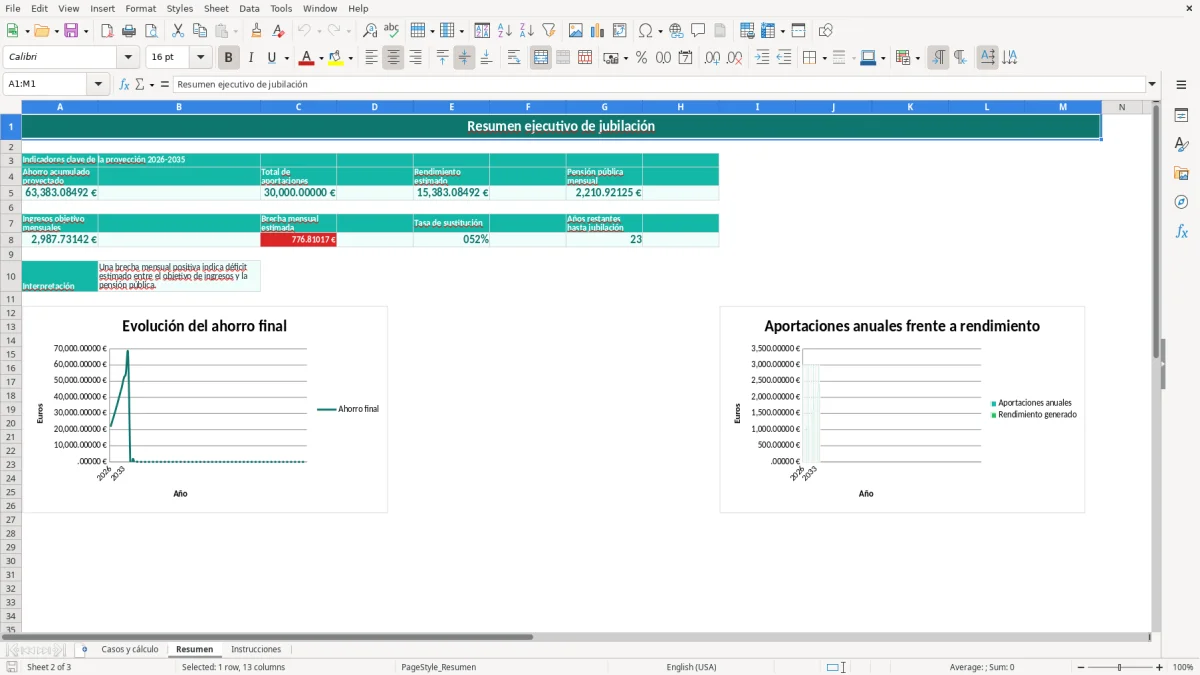Export directly as PDF icon

coord(107,31)
